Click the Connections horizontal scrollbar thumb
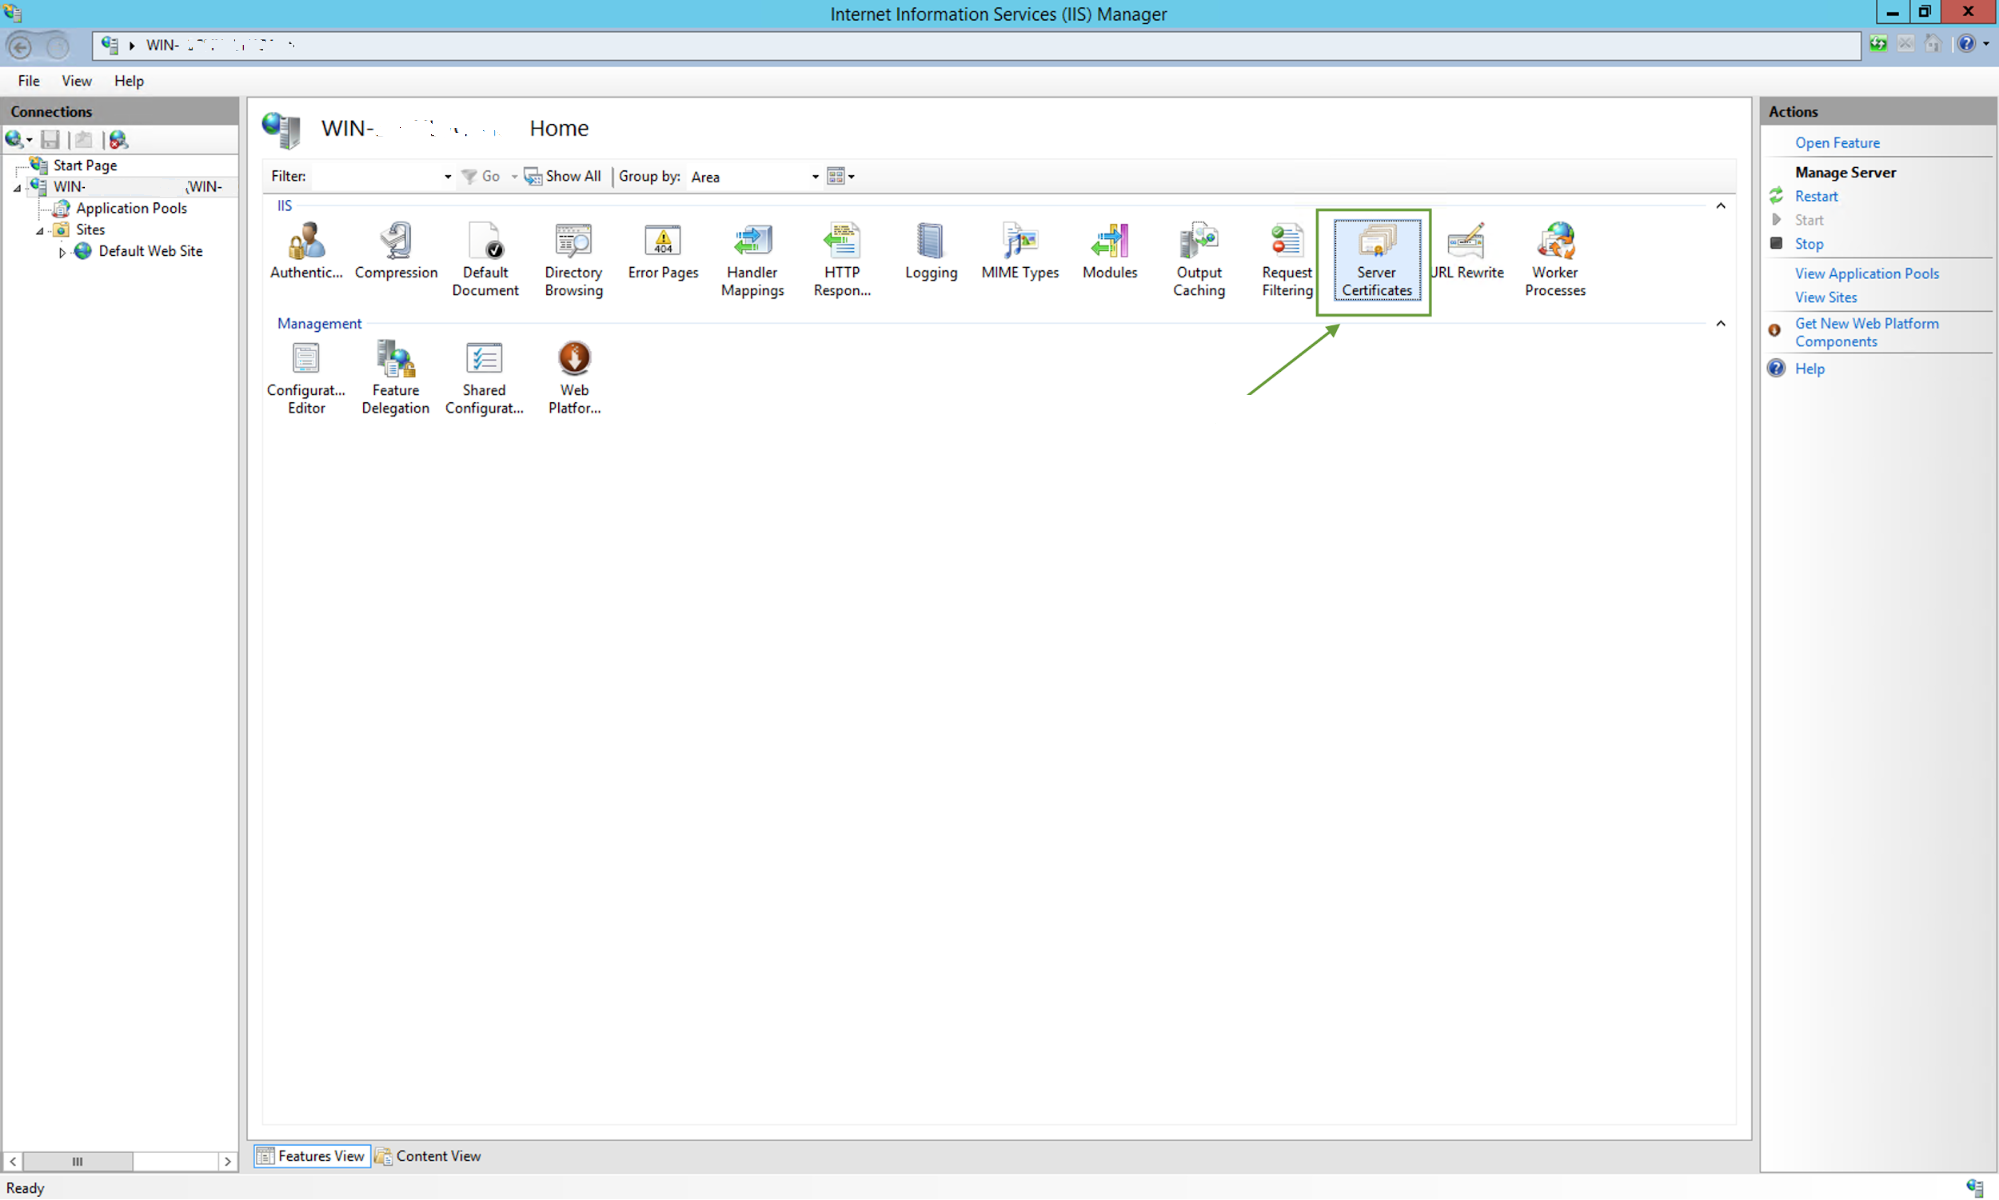1999x1200 pixels. click(77, 1162)
